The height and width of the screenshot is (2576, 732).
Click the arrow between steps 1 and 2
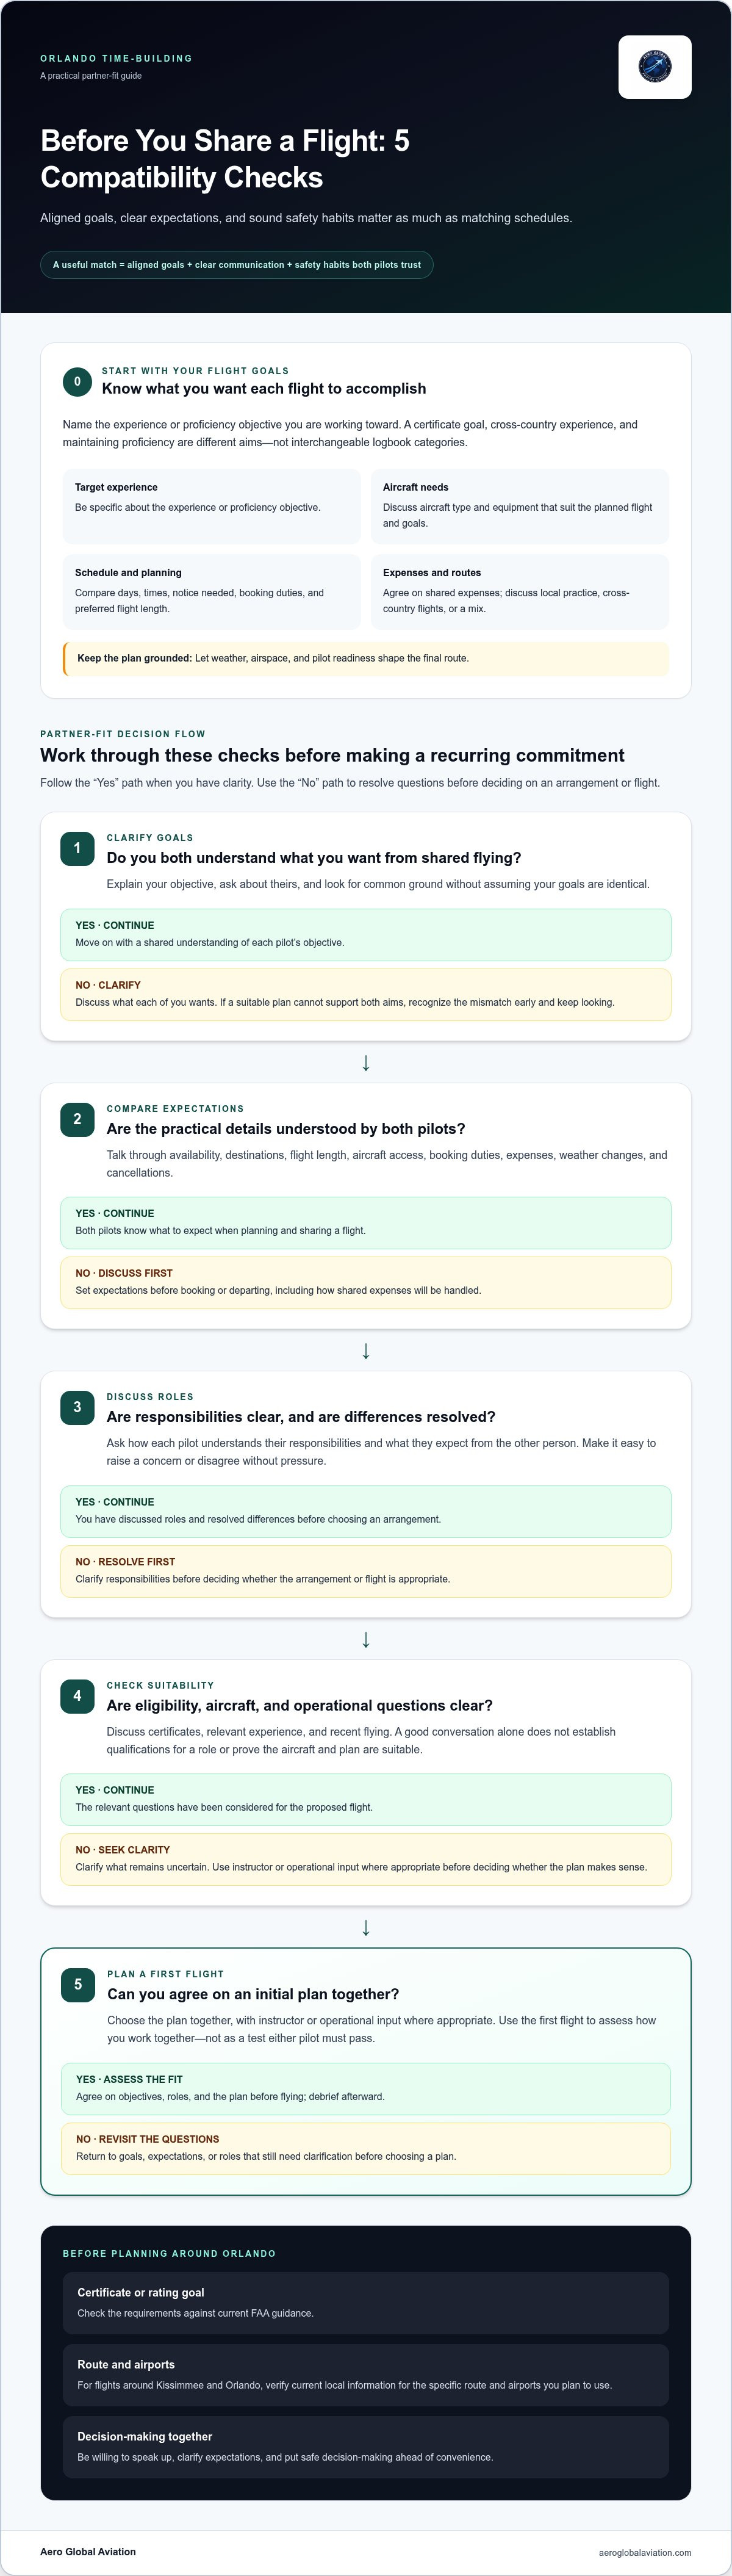[366, 1063]
